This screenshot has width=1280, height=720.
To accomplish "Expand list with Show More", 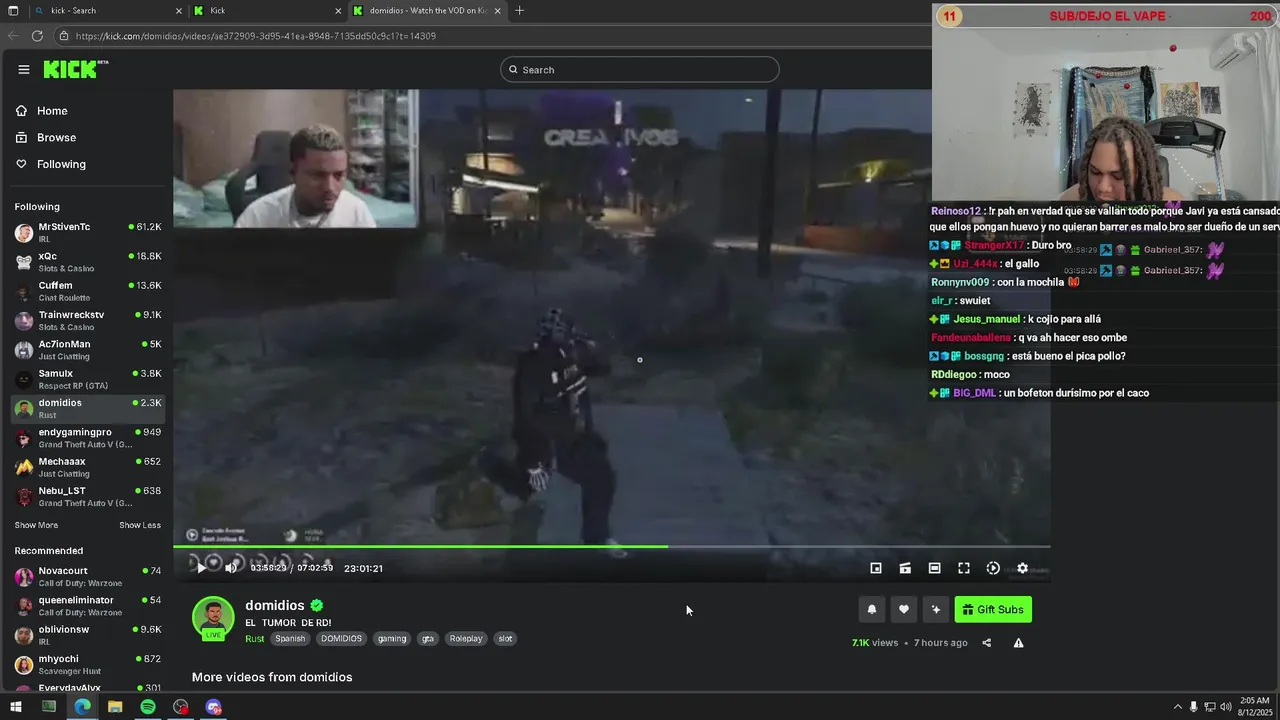I will point(36,525).
